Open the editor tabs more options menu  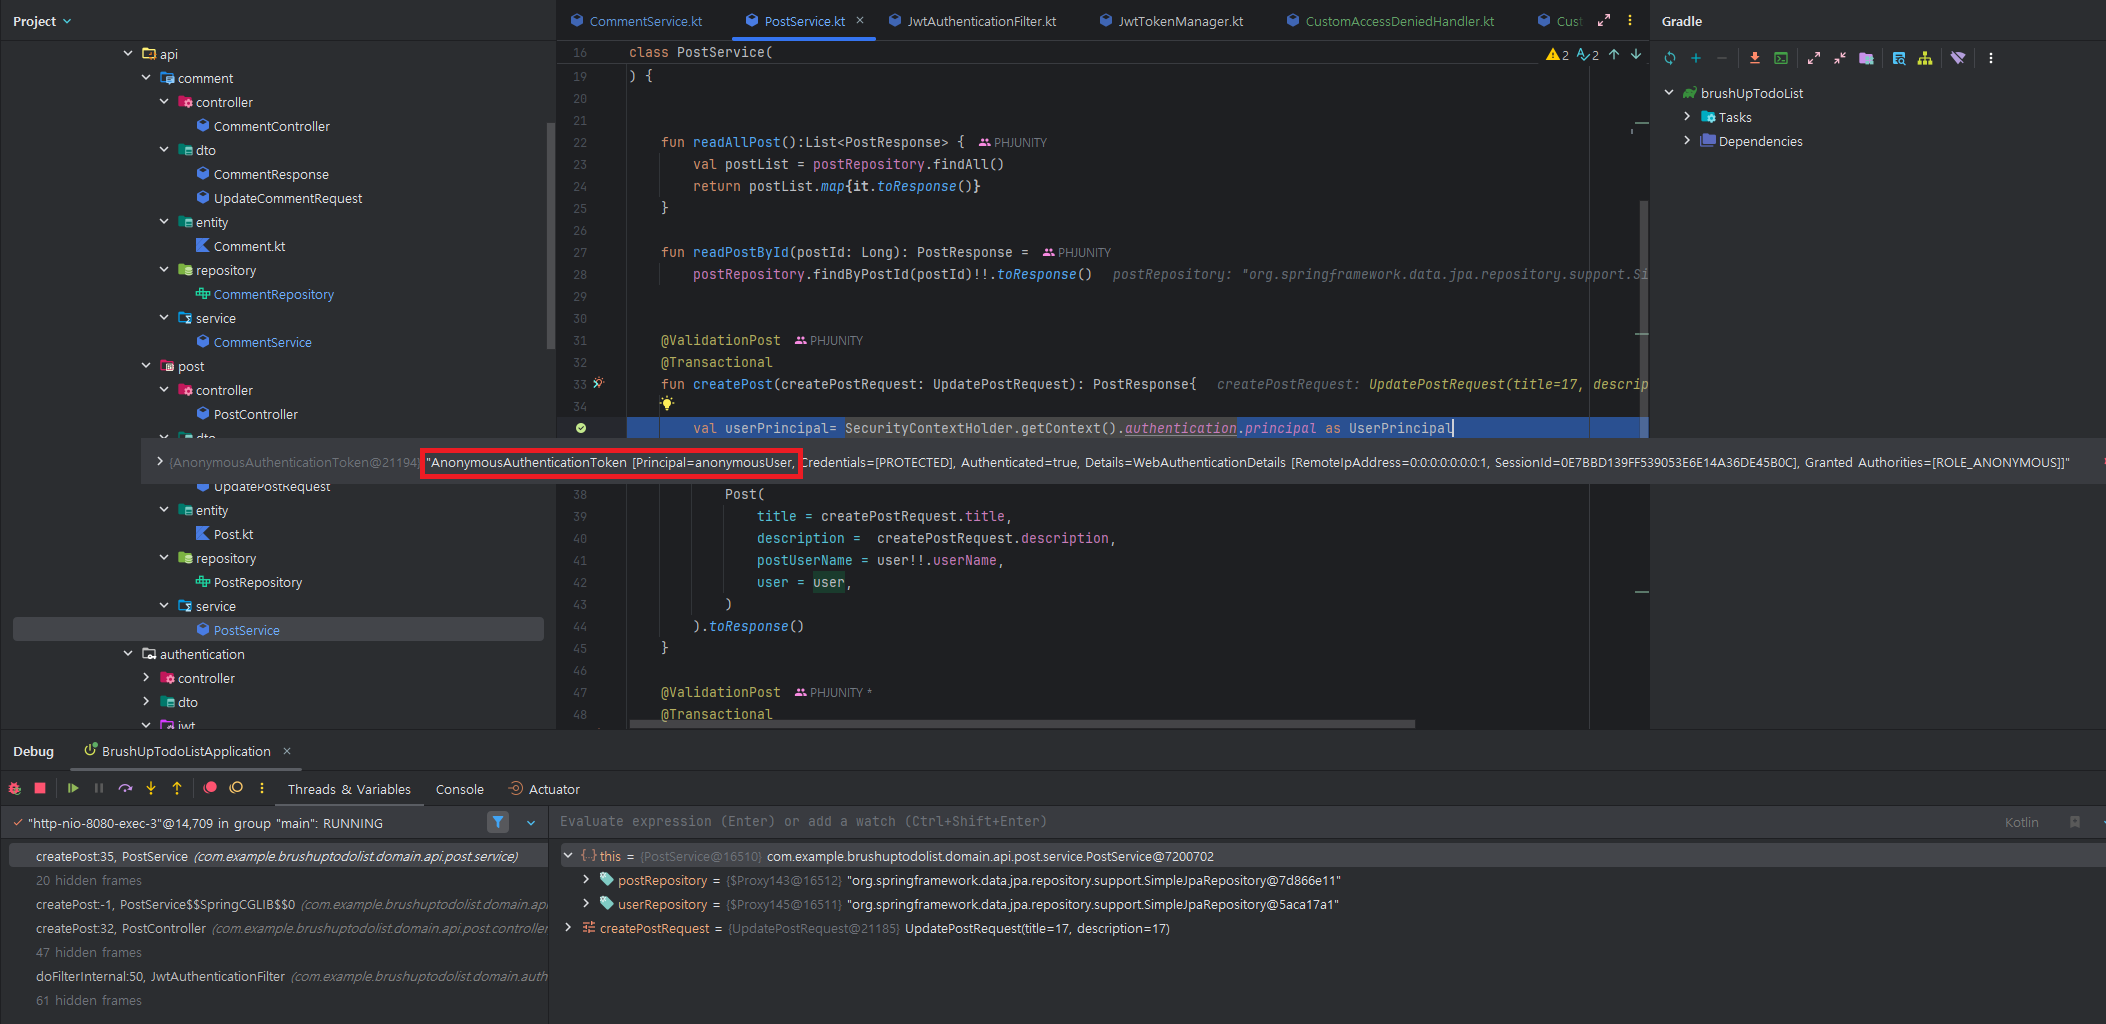pyautogui.click(x=1630, y=20)
